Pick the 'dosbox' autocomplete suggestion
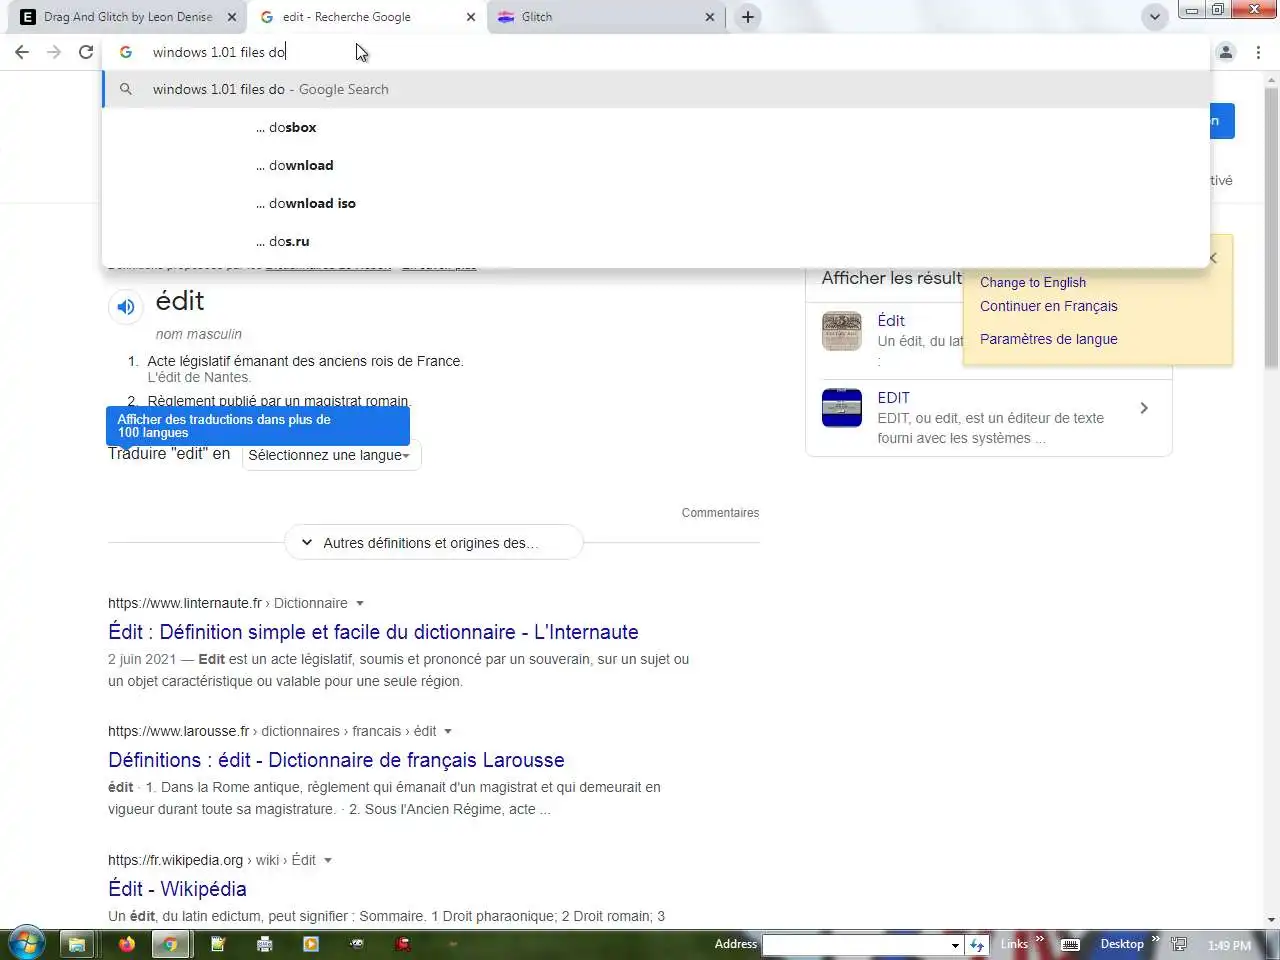 656,127
